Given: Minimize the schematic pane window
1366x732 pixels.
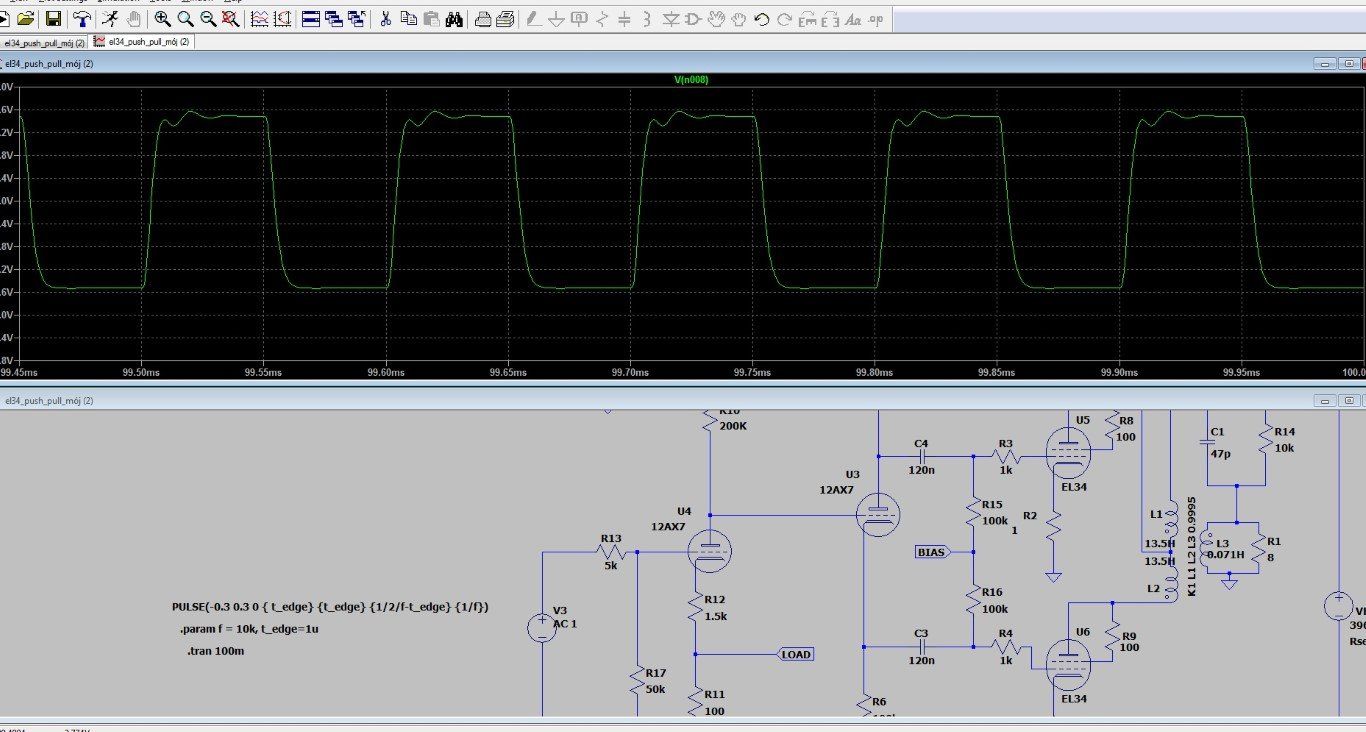Looking at the screenshot, I should pyautogui.click(x=1324, y=400).
